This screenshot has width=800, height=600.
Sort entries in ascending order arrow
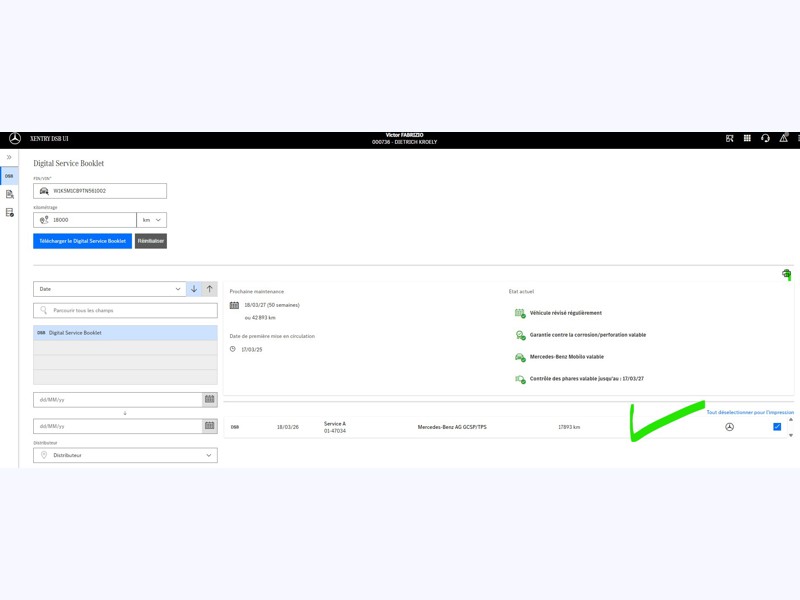click(x=209, y=289)
